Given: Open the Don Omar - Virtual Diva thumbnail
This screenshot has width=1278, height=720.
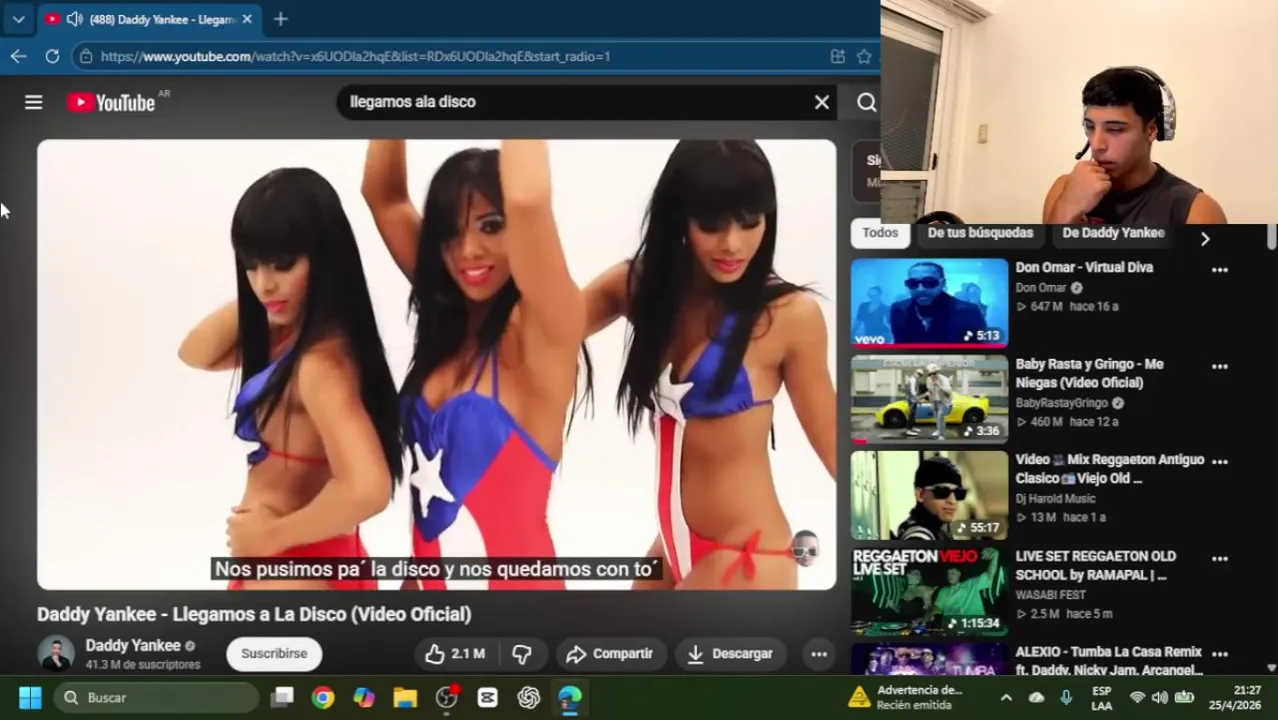Looking at the screenshot, I should pos(929,303).
